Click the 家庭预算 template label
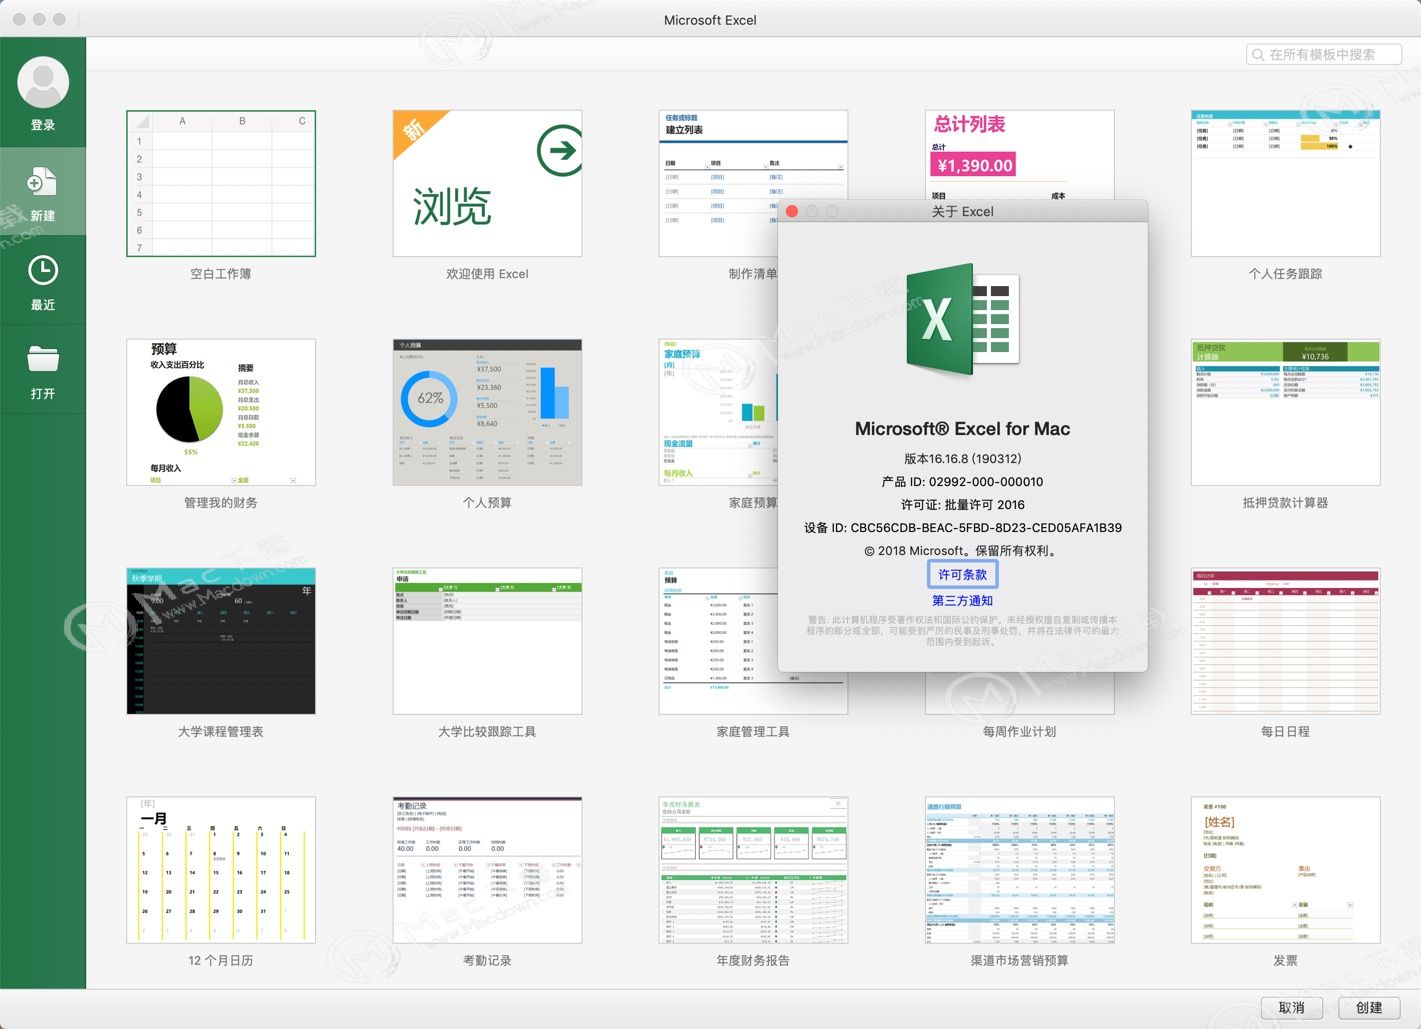The image size is (1421, 1029). (753, 503)
